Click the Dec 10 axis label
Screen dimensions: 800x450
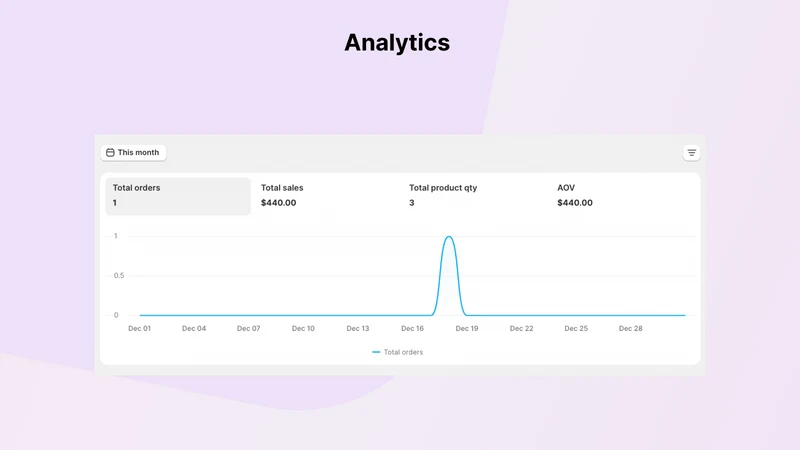tap(303, 329)
